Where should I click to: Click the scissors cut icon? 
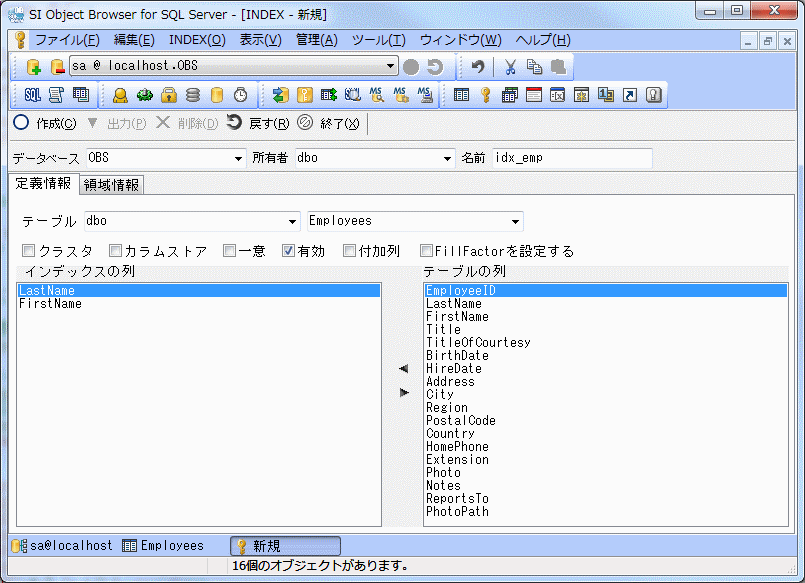pyautogui.click(x=510, y=67)
